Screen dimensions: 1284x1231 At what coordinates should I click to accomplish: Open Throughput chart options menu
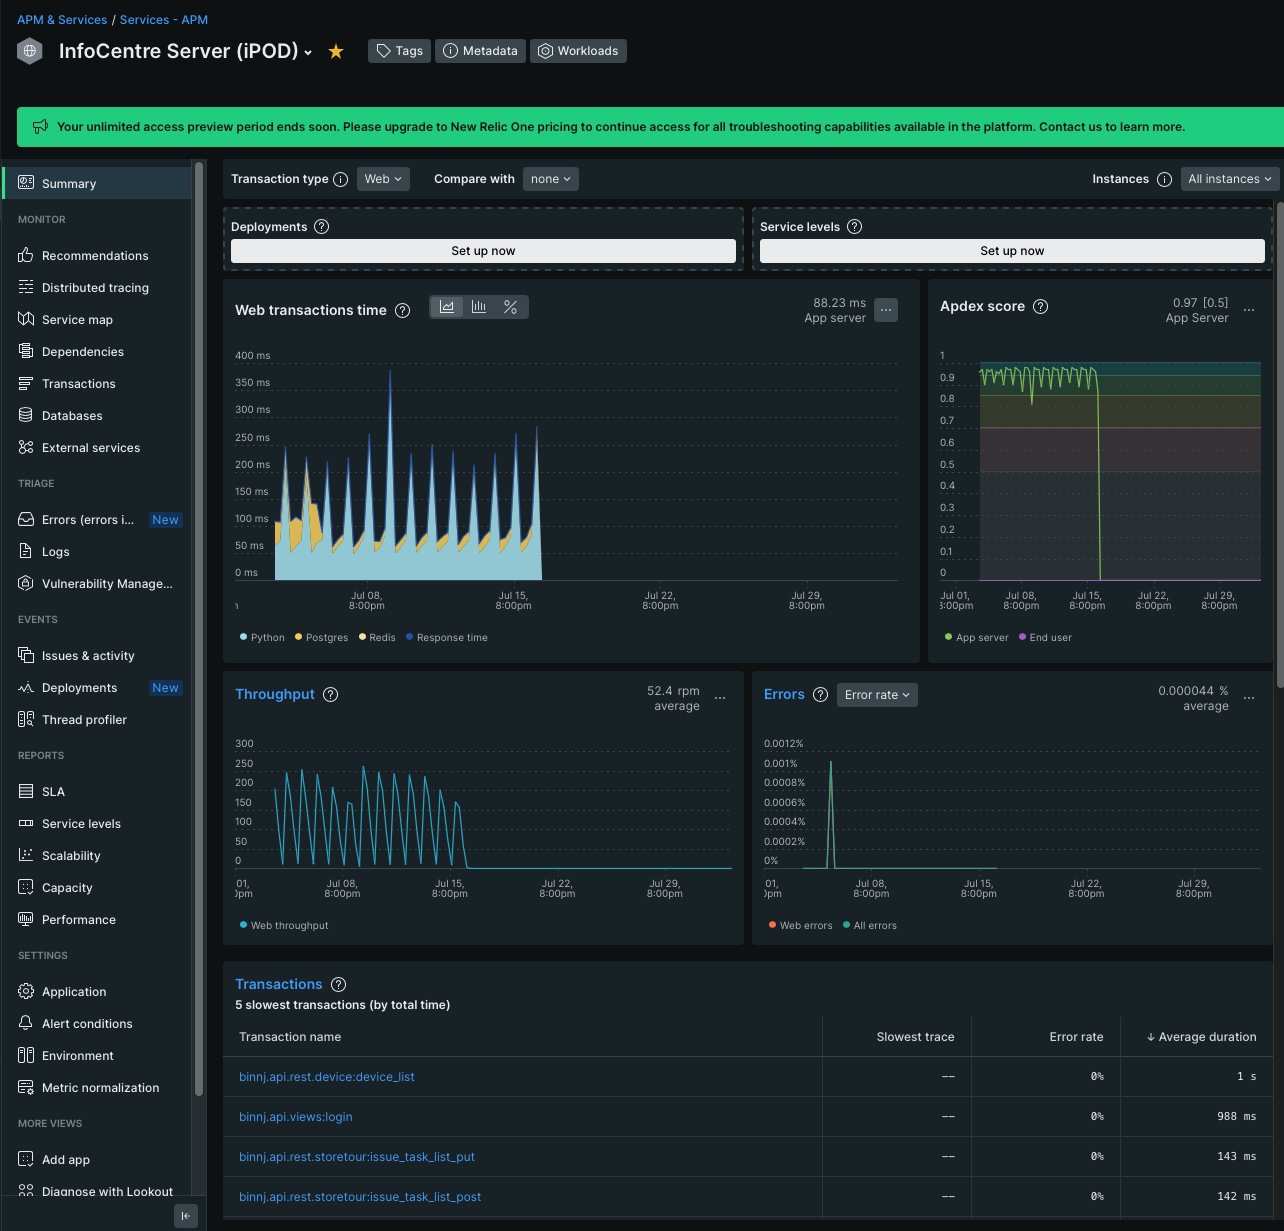click(720, 698)
